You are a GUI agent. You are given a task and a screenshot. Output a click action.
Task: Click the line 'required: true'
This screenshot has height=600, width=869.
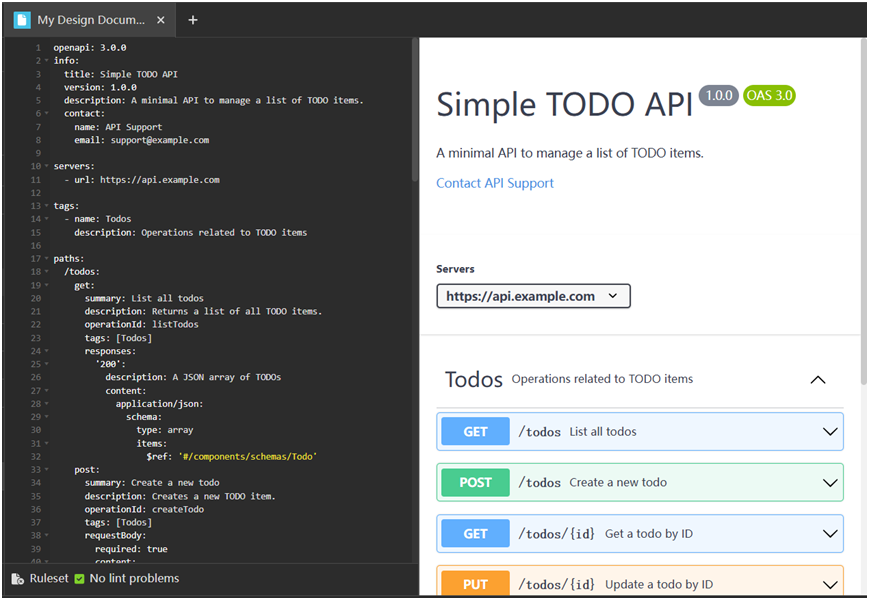(131, 549)
